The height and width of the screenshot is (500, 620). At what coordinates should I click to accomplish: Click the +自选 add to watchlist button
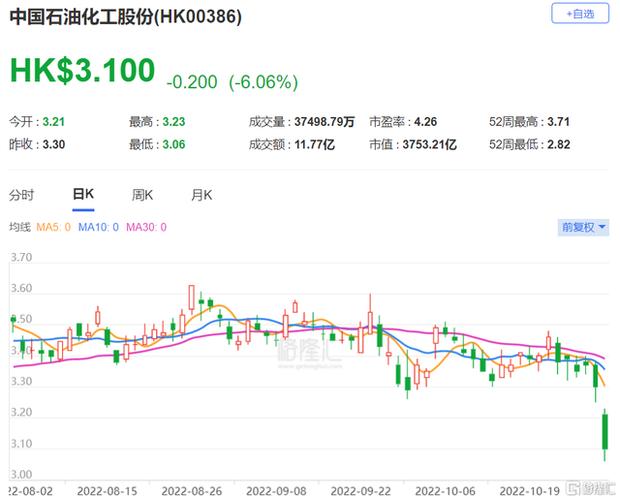click(x=579, y=14)
